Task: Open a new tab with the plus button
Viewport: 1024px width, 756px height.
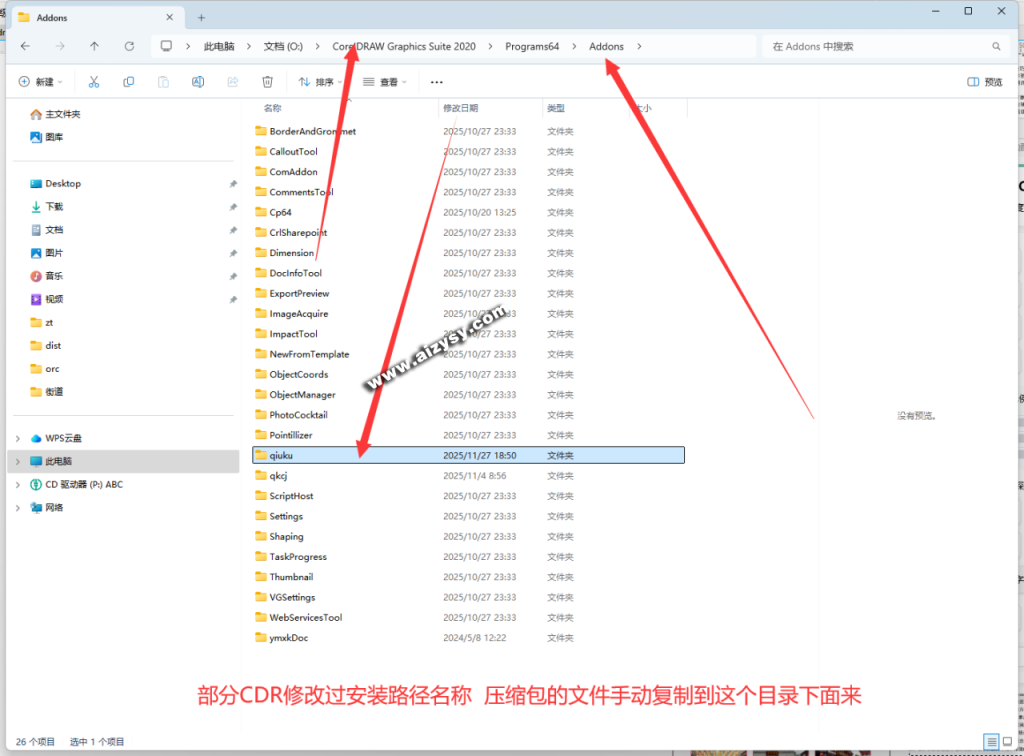Action: tap(202, 16)
